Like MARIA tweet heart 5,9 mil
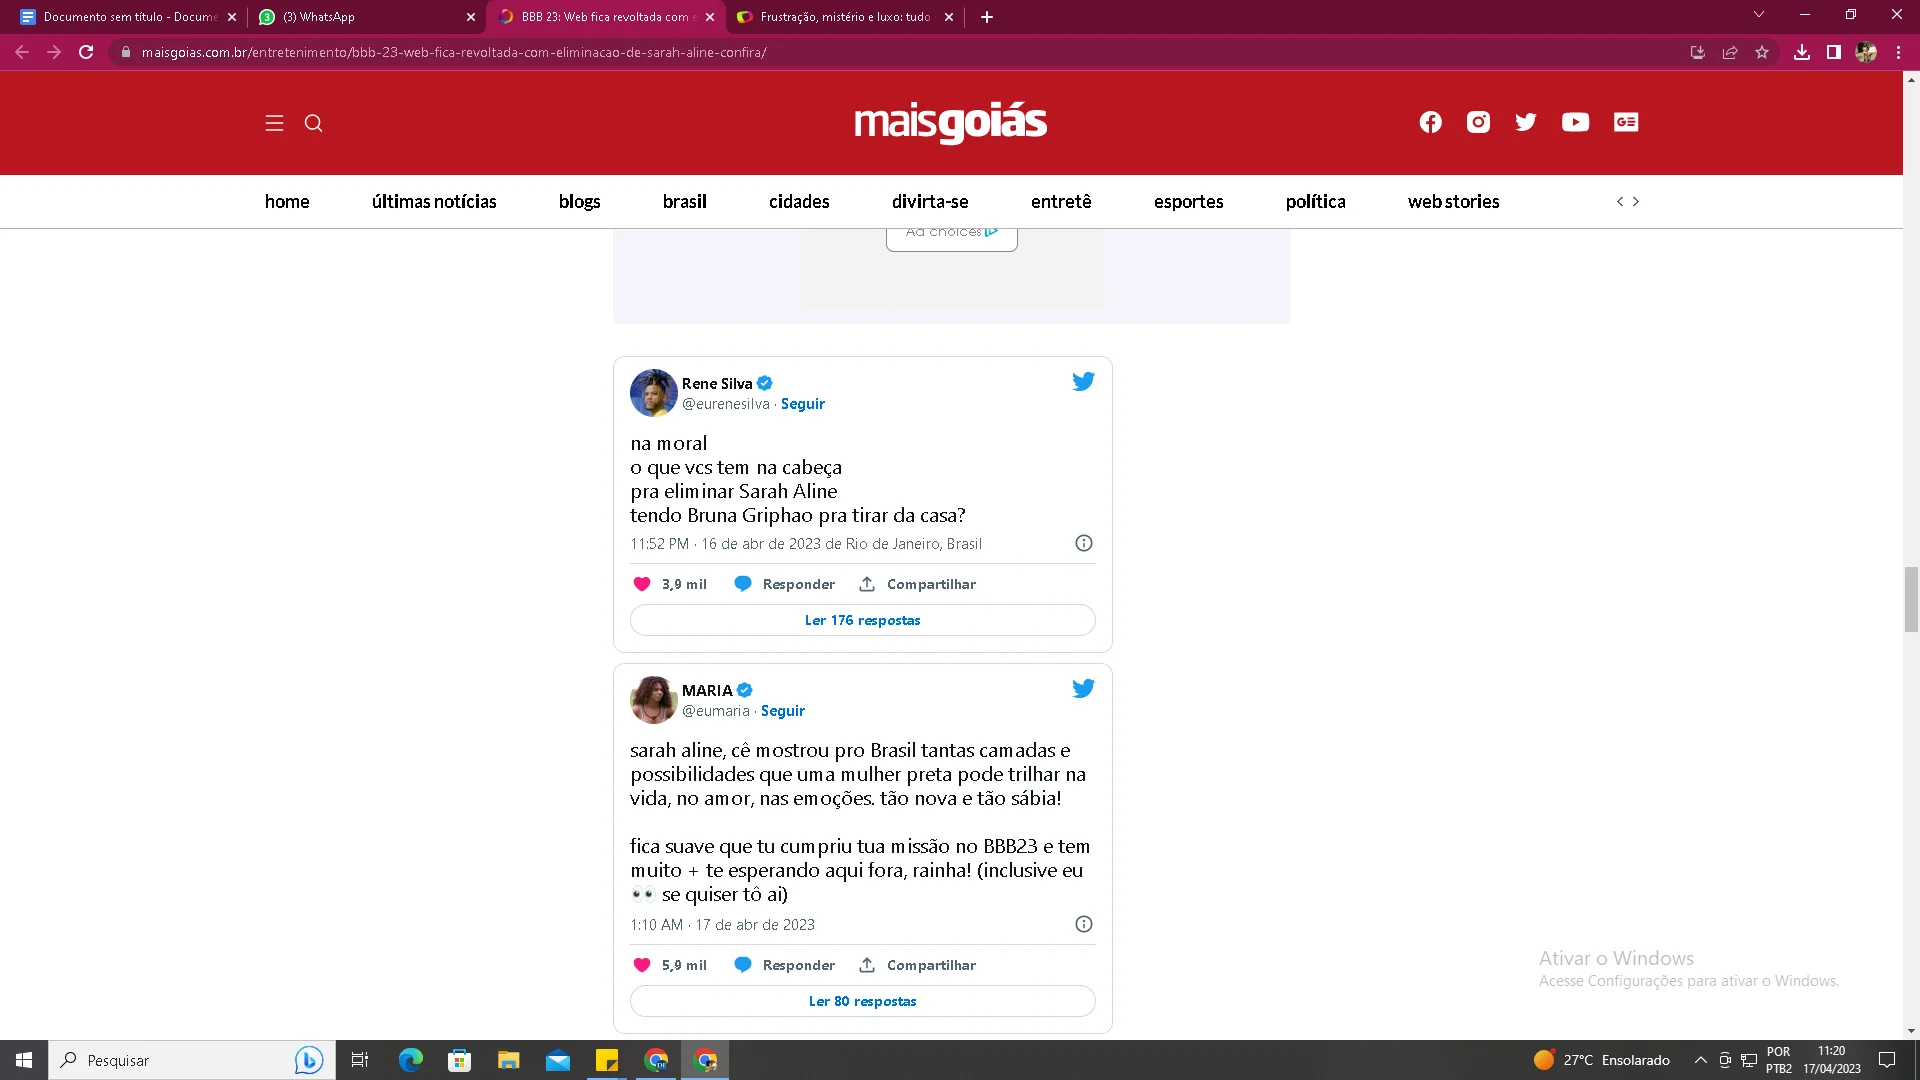This screenshot has width=1920, height=1080. (642, 965)
